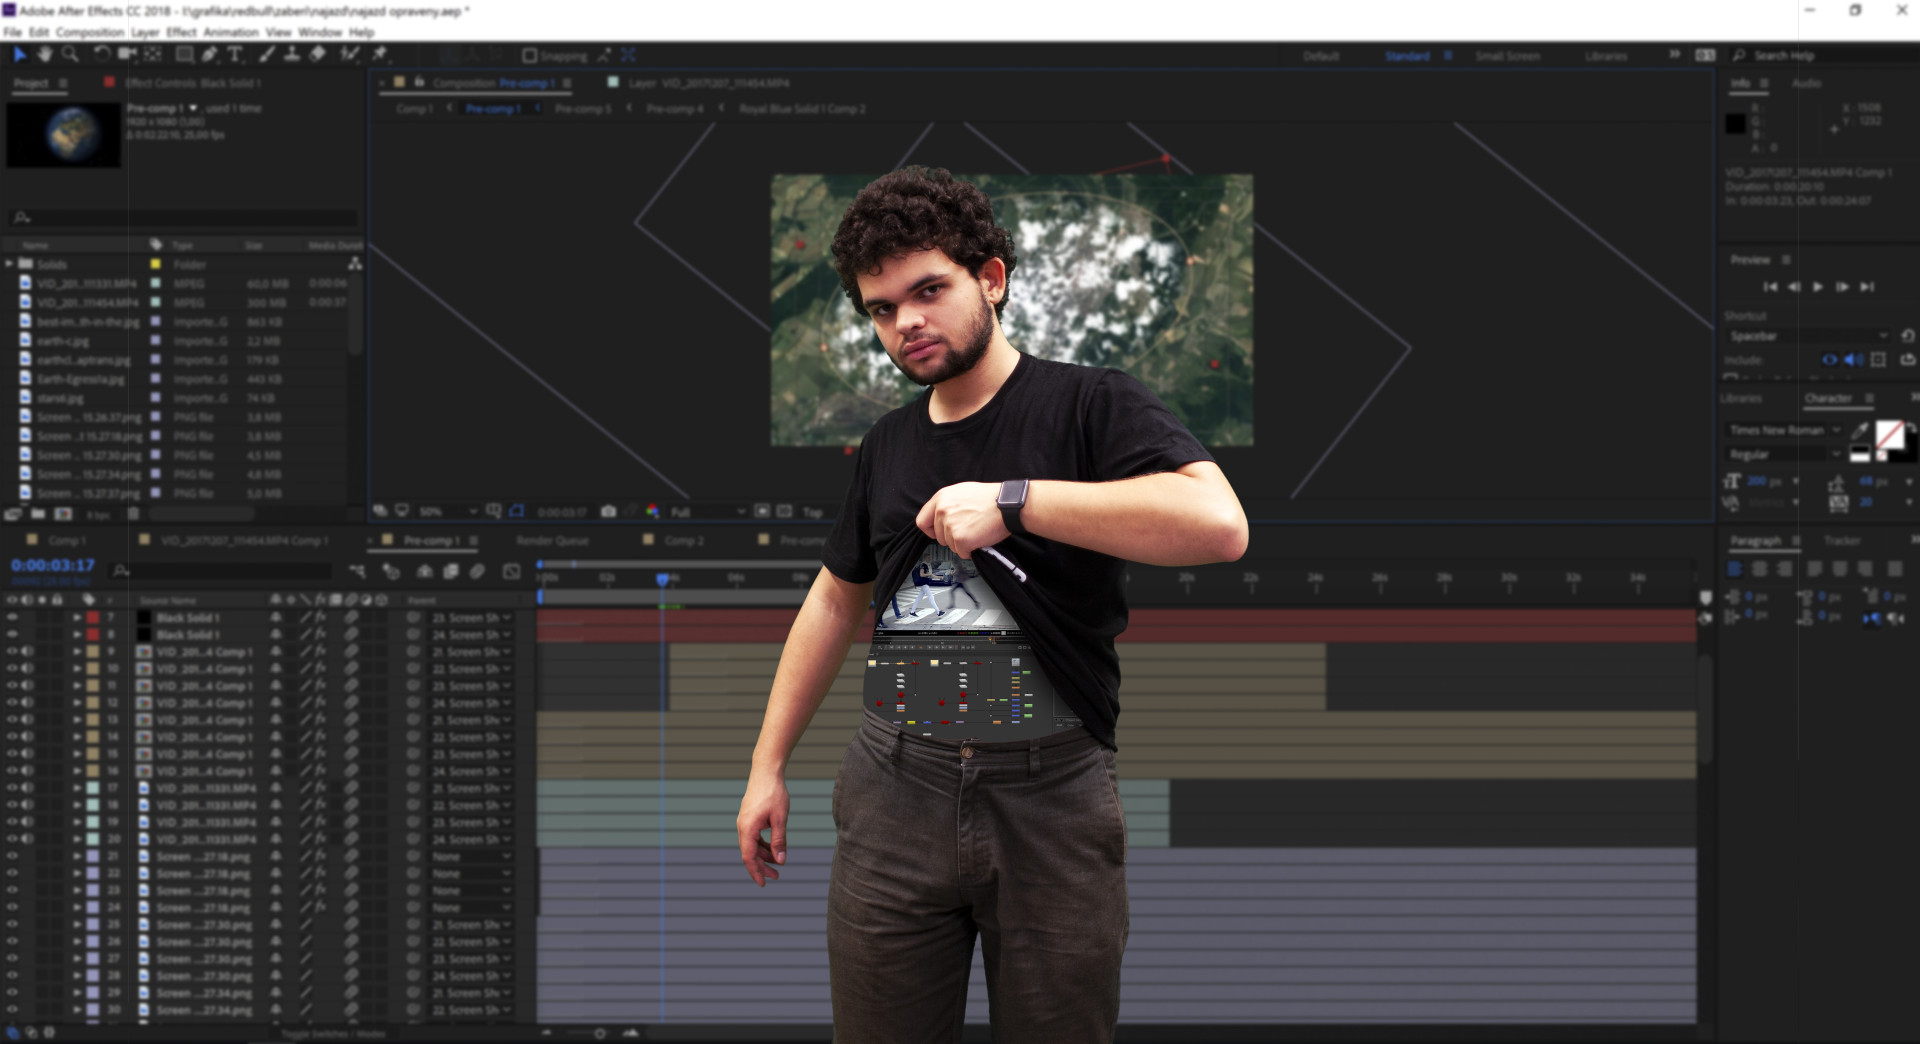
Task: Toggle Motion Blur timeline switch
Action: click(478, 571)
